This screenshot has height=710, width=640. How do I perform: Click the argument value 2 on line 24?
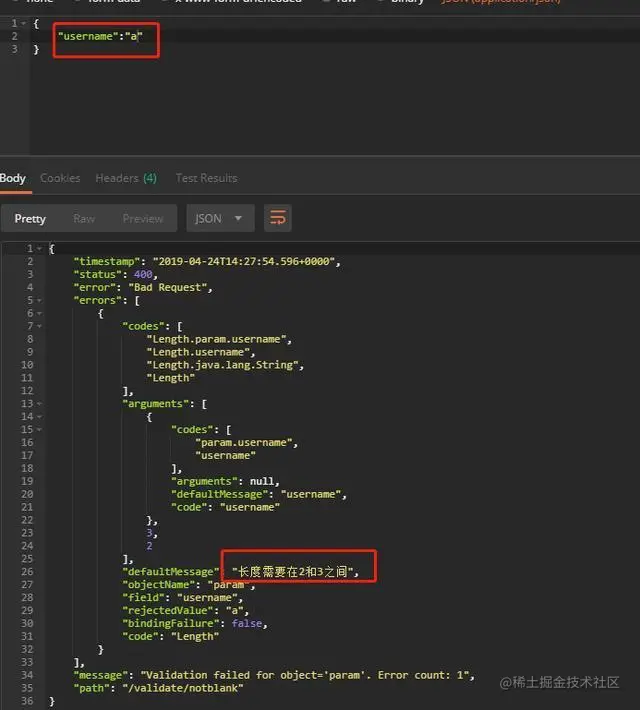[x=149, y=546]
